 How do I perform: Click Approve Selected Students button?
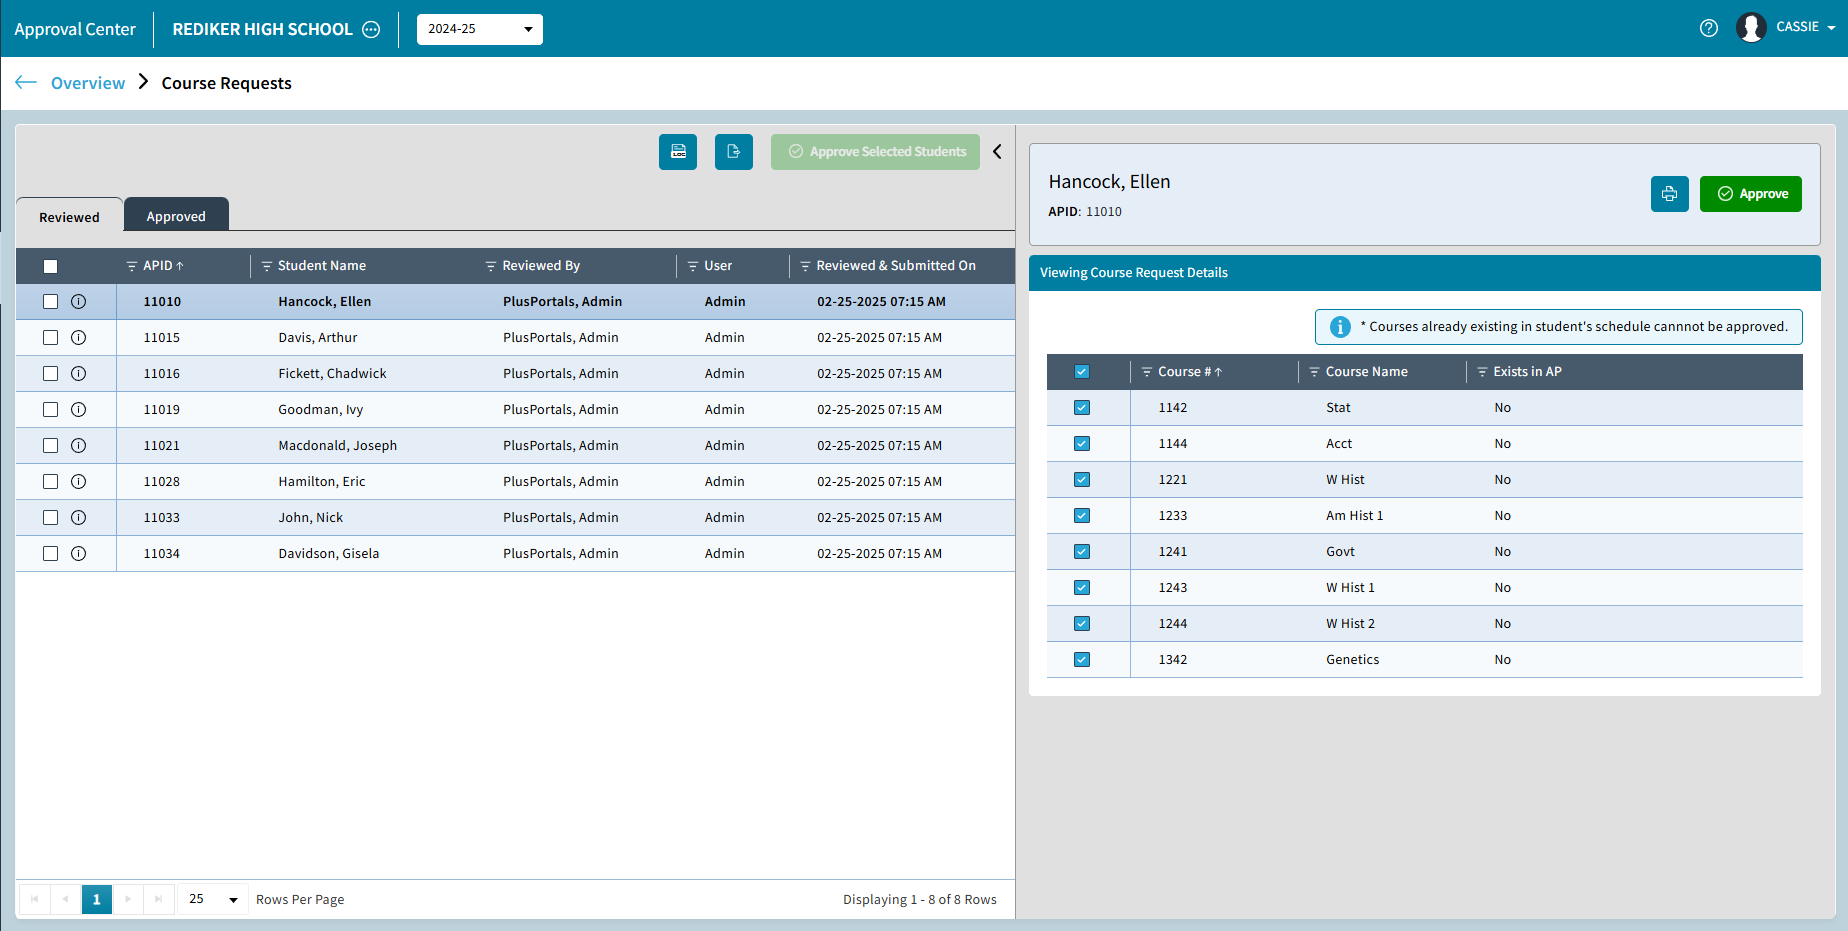tap(875, 152)
